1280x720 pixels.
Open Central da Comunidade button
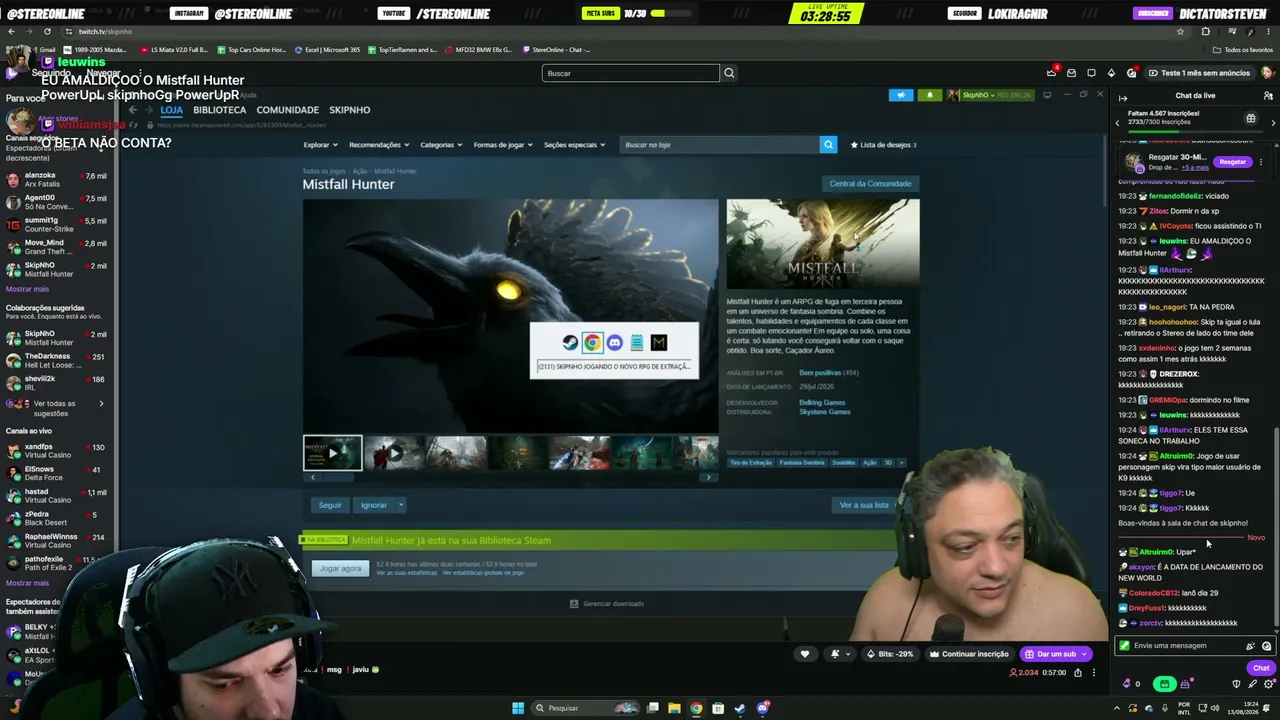coord(870,184)
